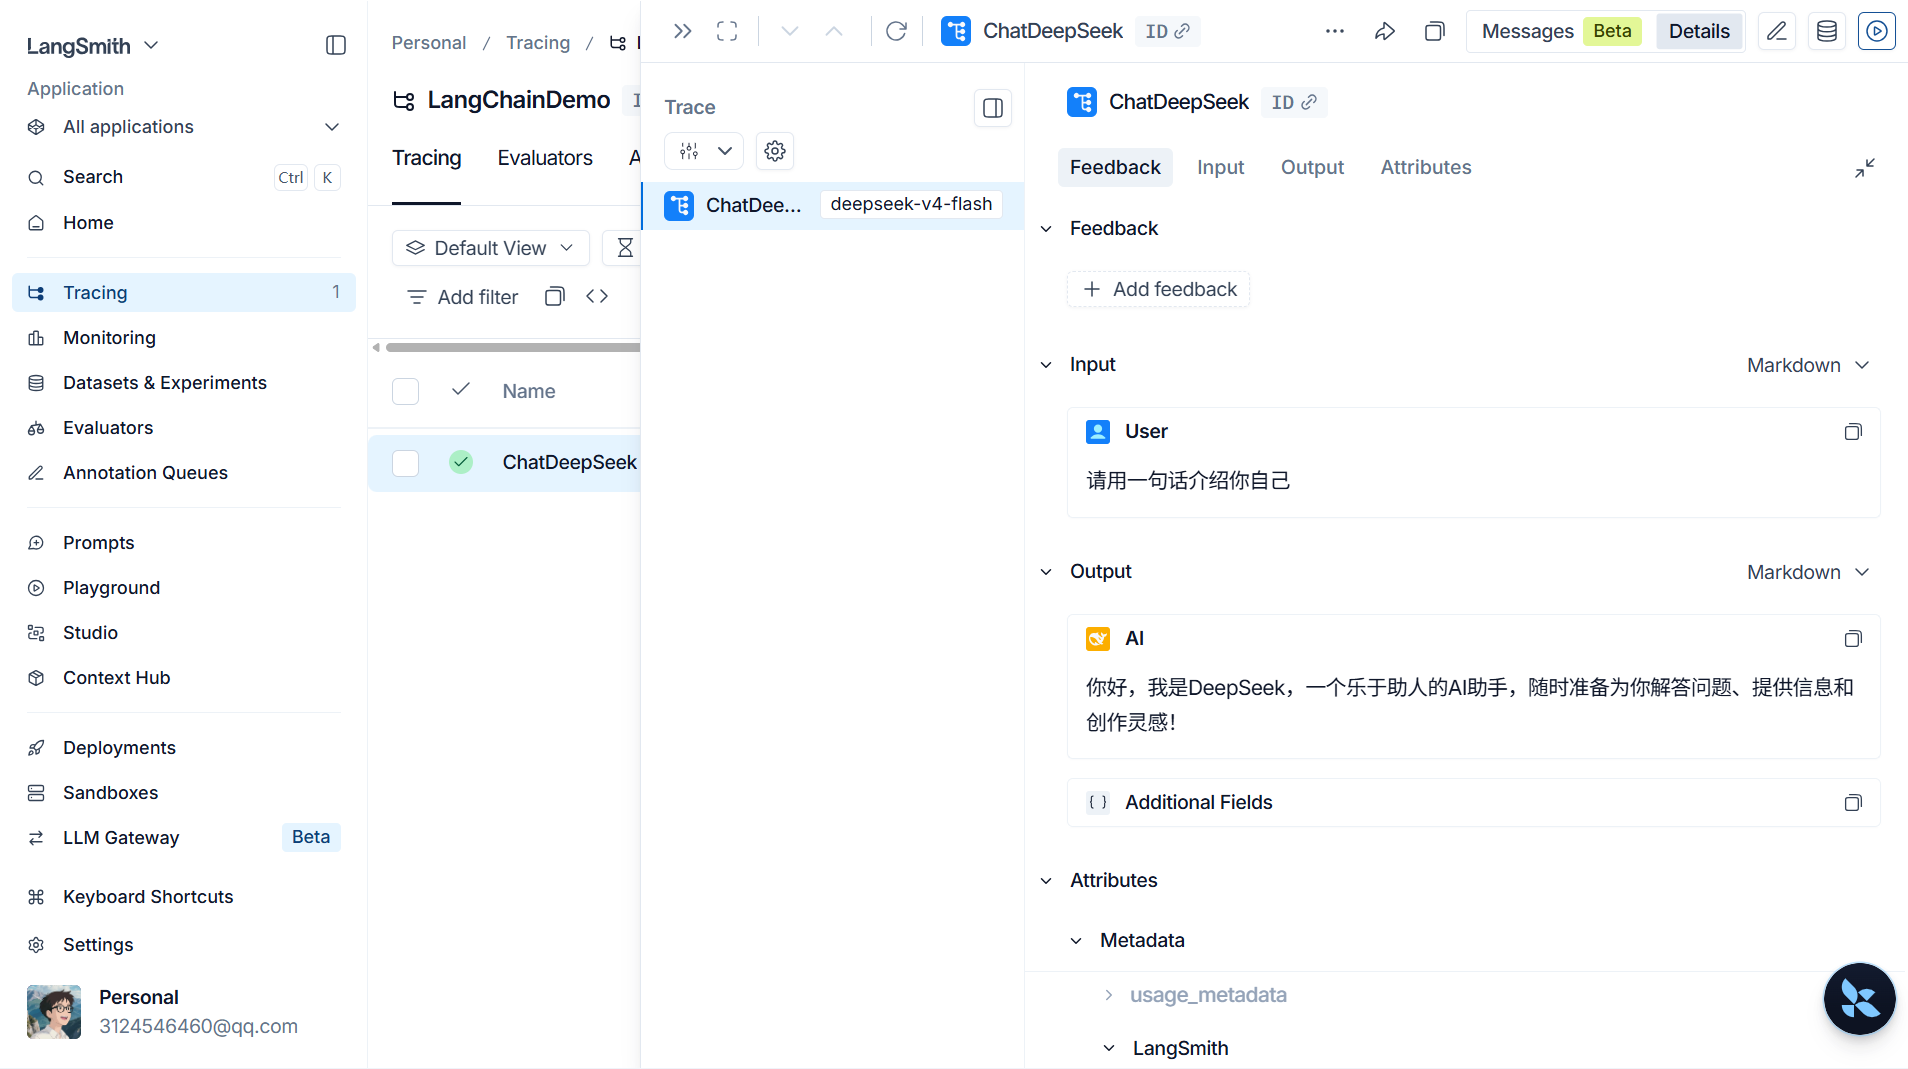The image size is (1908, 1069).
Task: Open trace settings gear icon
Action: (x=775, y=151)
